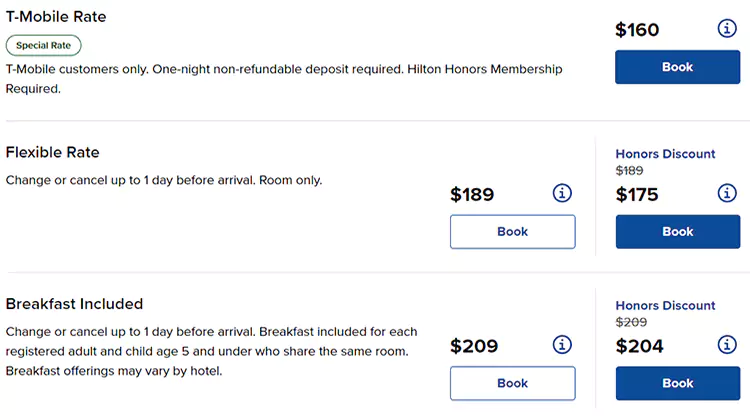Click Honors Discount label above $175

[665, 154]
